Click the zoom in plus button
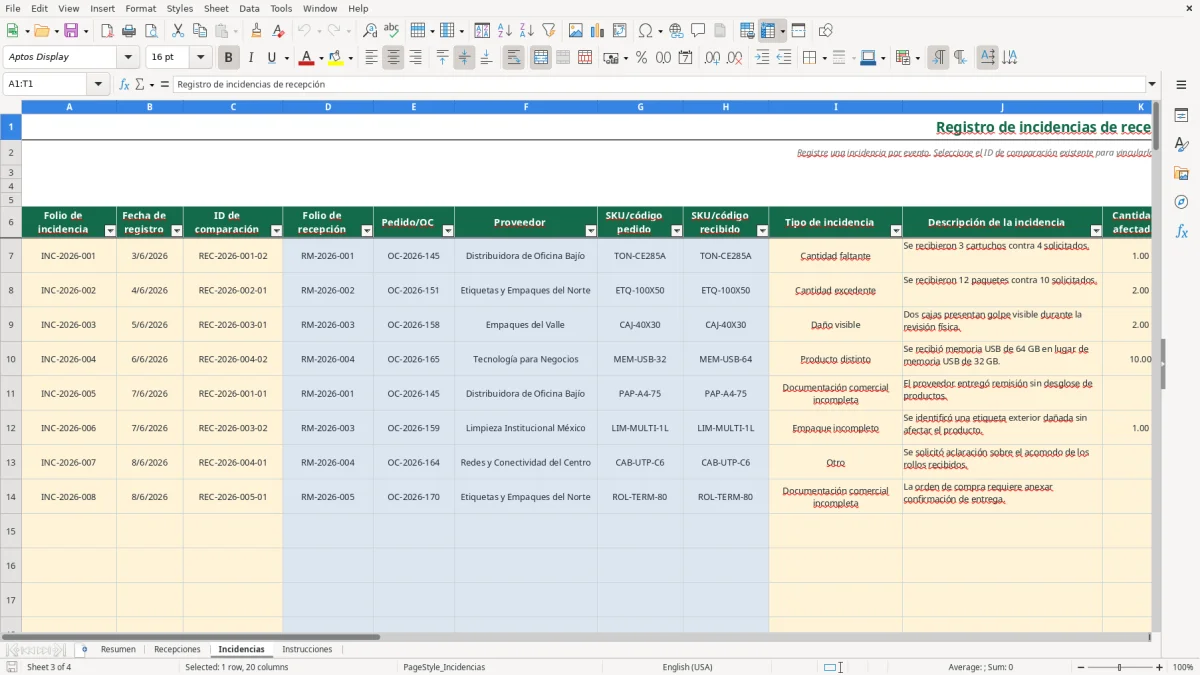 coord(1160,667)
